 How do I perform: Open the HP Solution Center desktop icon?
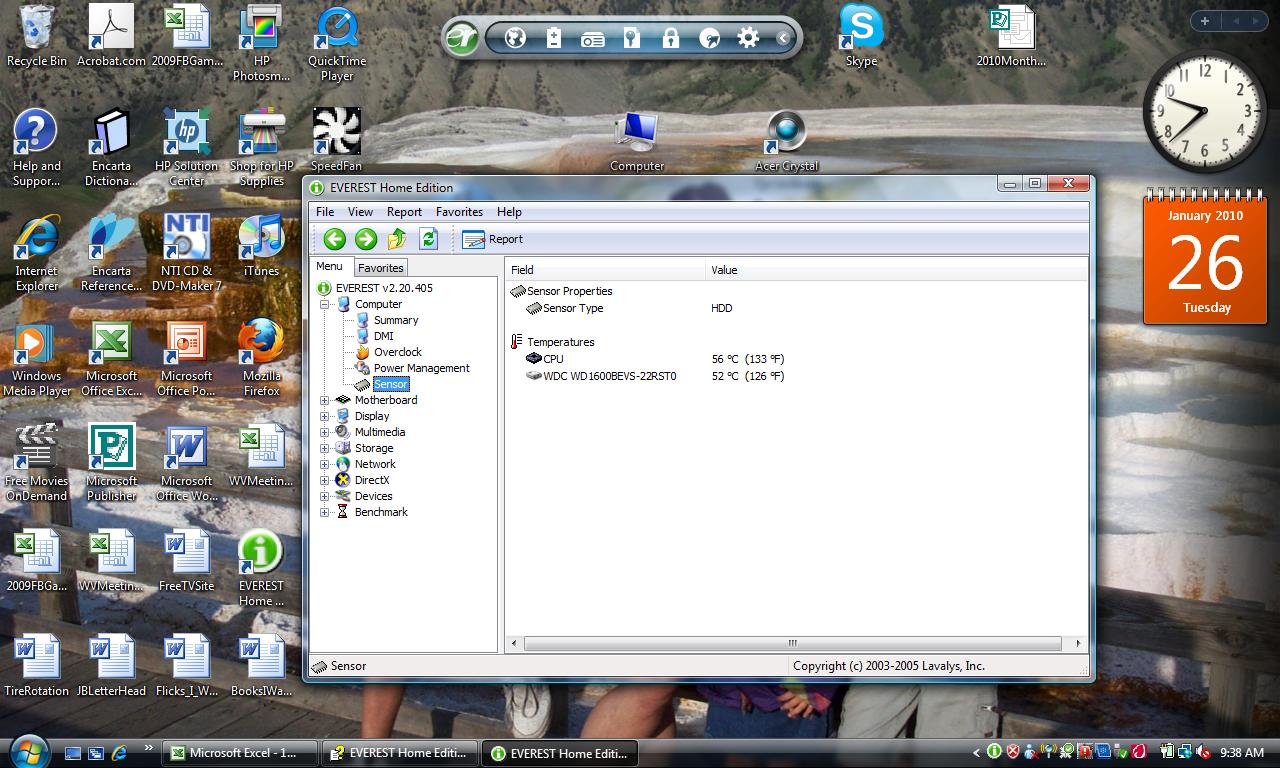(186, 148)
